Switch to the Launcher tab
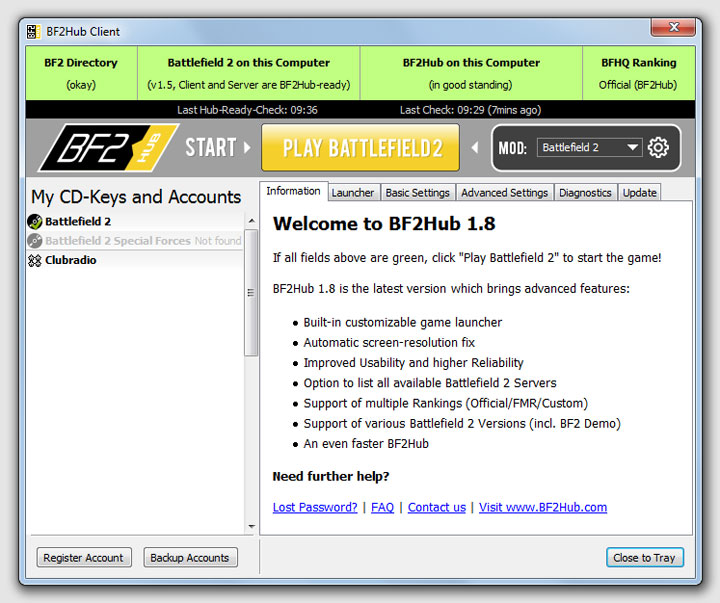 (353, 193)
